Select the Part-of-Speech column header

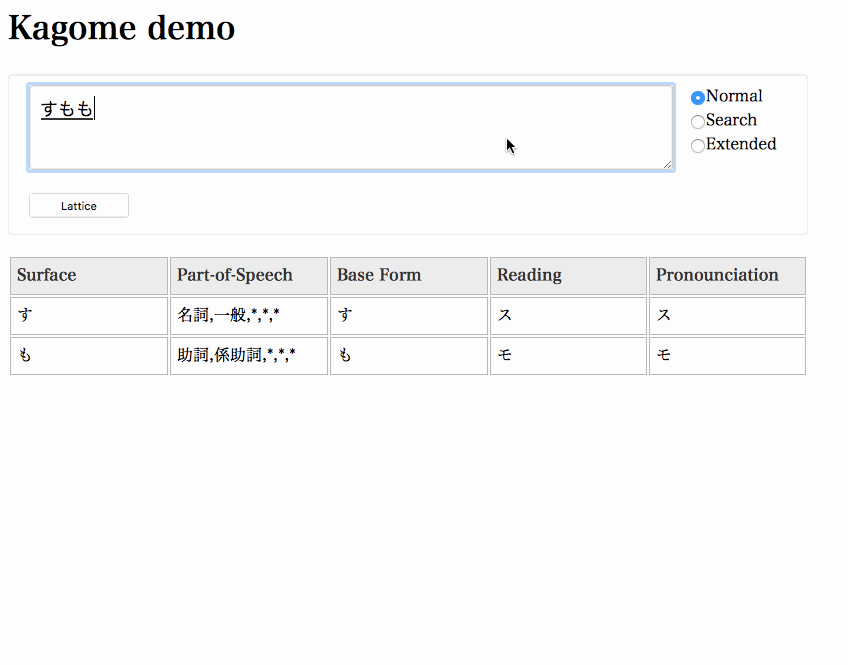click(x=248, y=275)
